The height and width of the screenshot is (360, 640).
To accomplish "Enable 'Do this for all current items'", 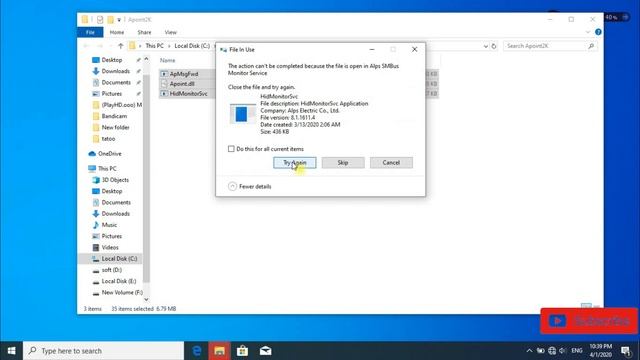I will coord(231,149).
